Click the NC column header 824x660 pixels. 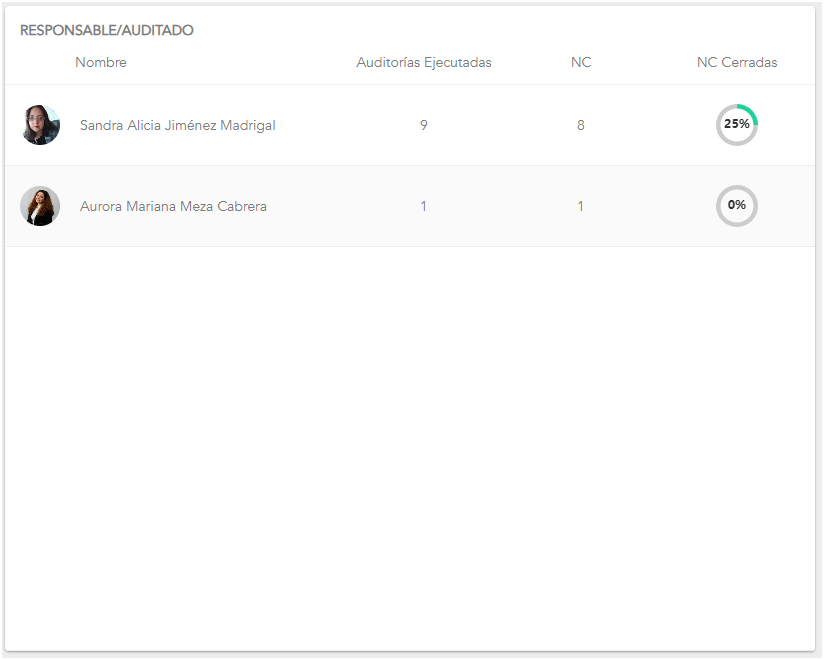tap(581, 62)
